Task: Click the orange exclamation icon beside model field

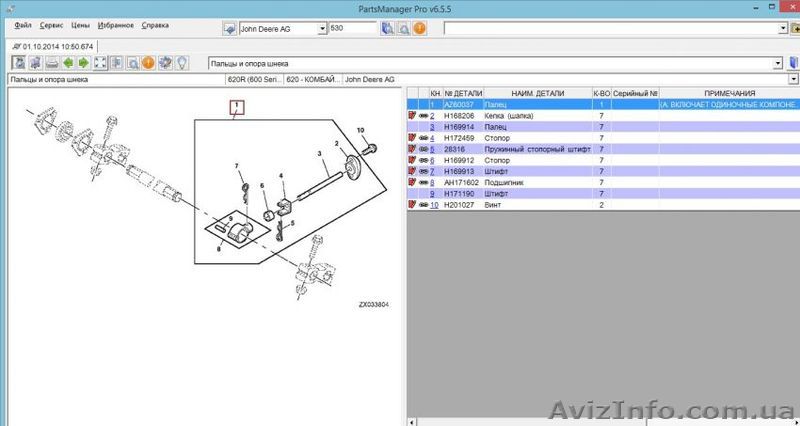Action: 419,29
